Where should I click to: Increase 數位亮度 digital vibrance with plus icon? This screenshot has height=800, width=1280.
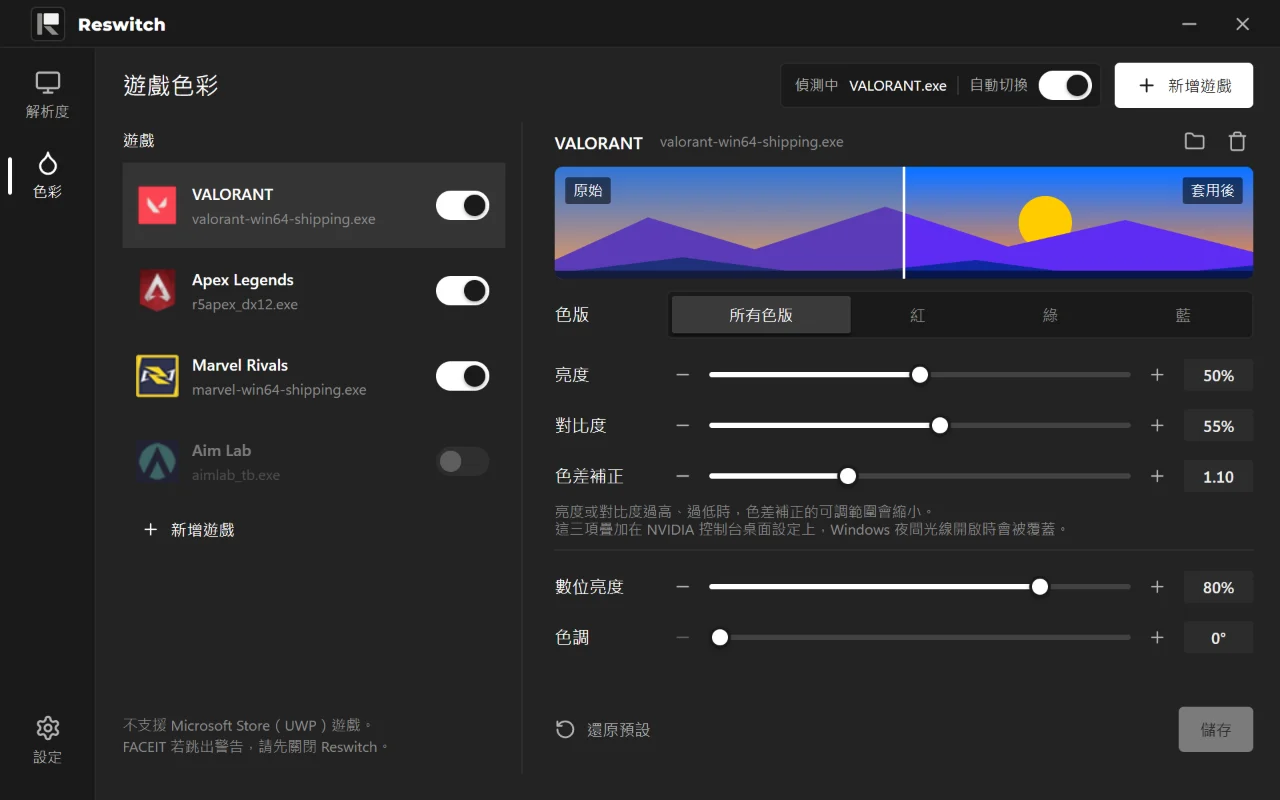click(1157, 587)
